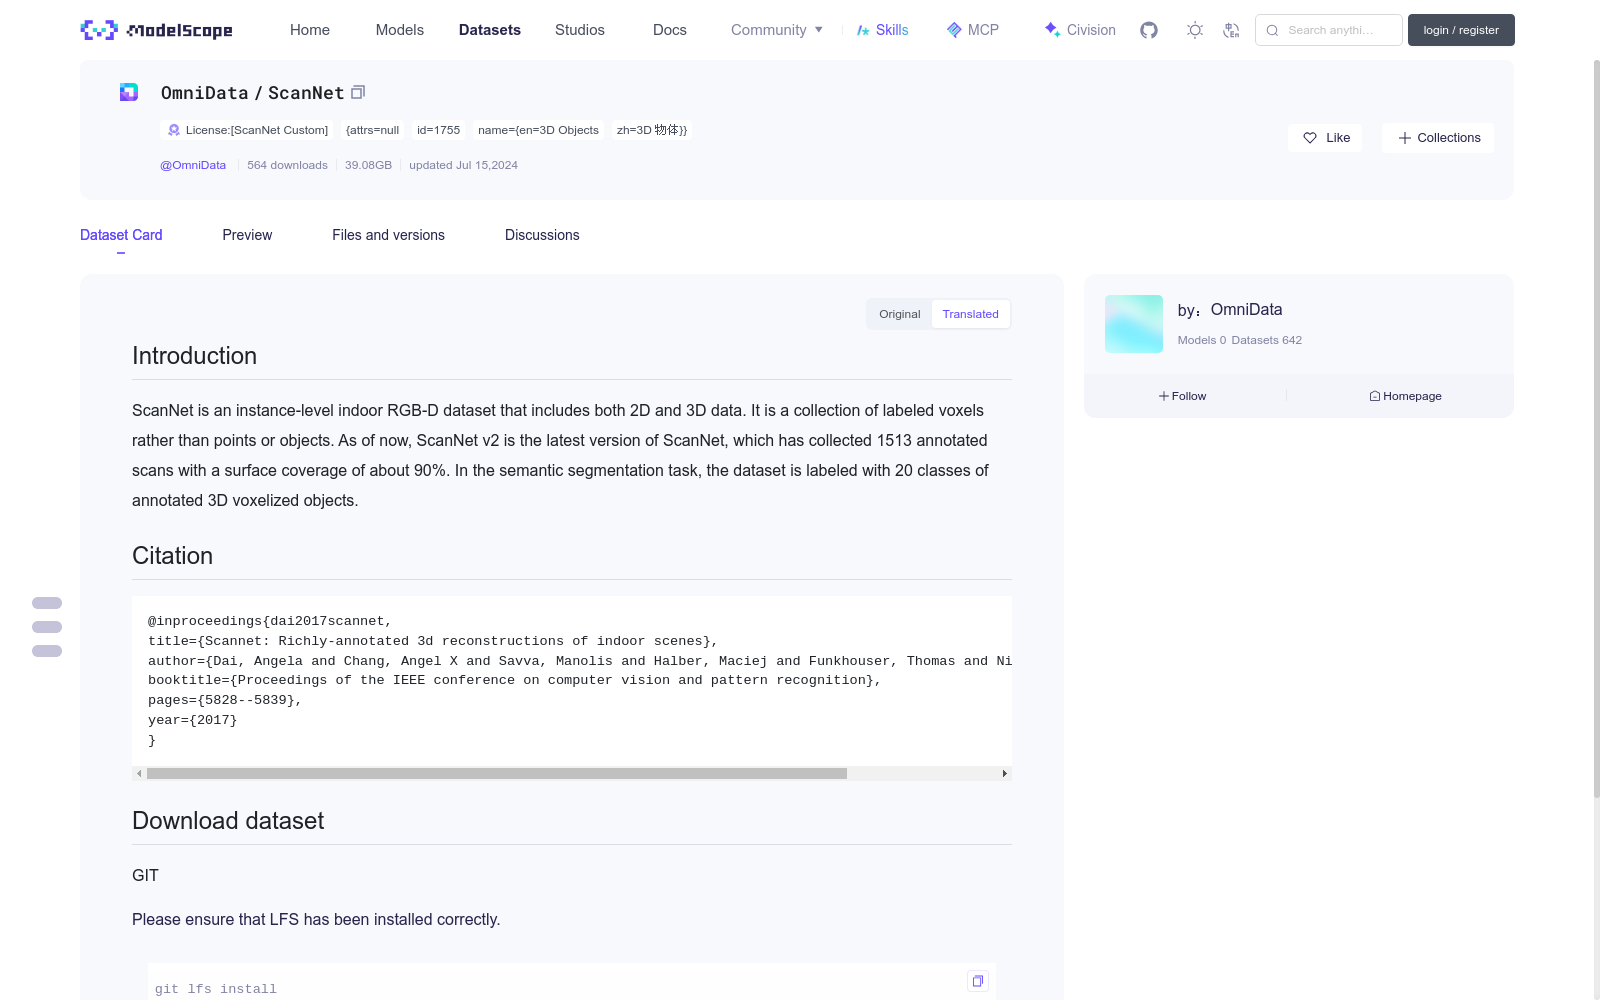Click the updated Jul 15,2024 text
1600x1000 pixels.
[463, 165]
